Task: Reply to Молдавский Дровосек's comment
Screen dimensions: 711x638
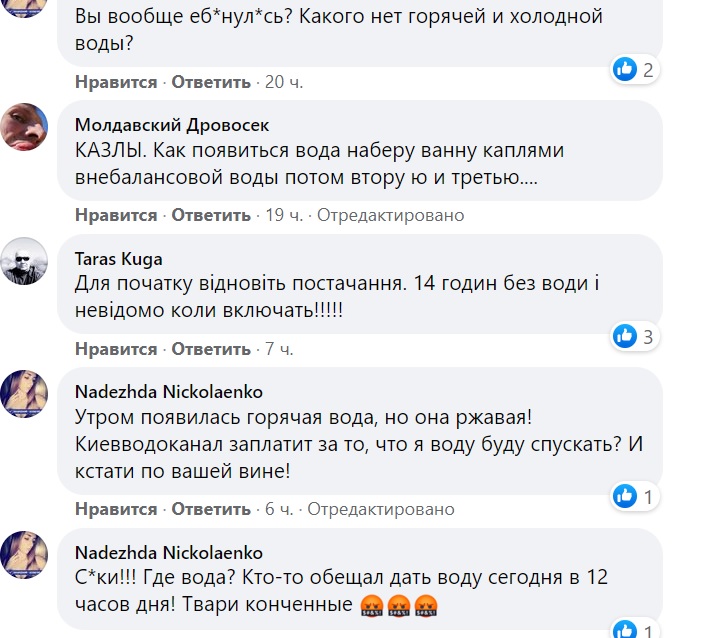Action: (211, 215)
